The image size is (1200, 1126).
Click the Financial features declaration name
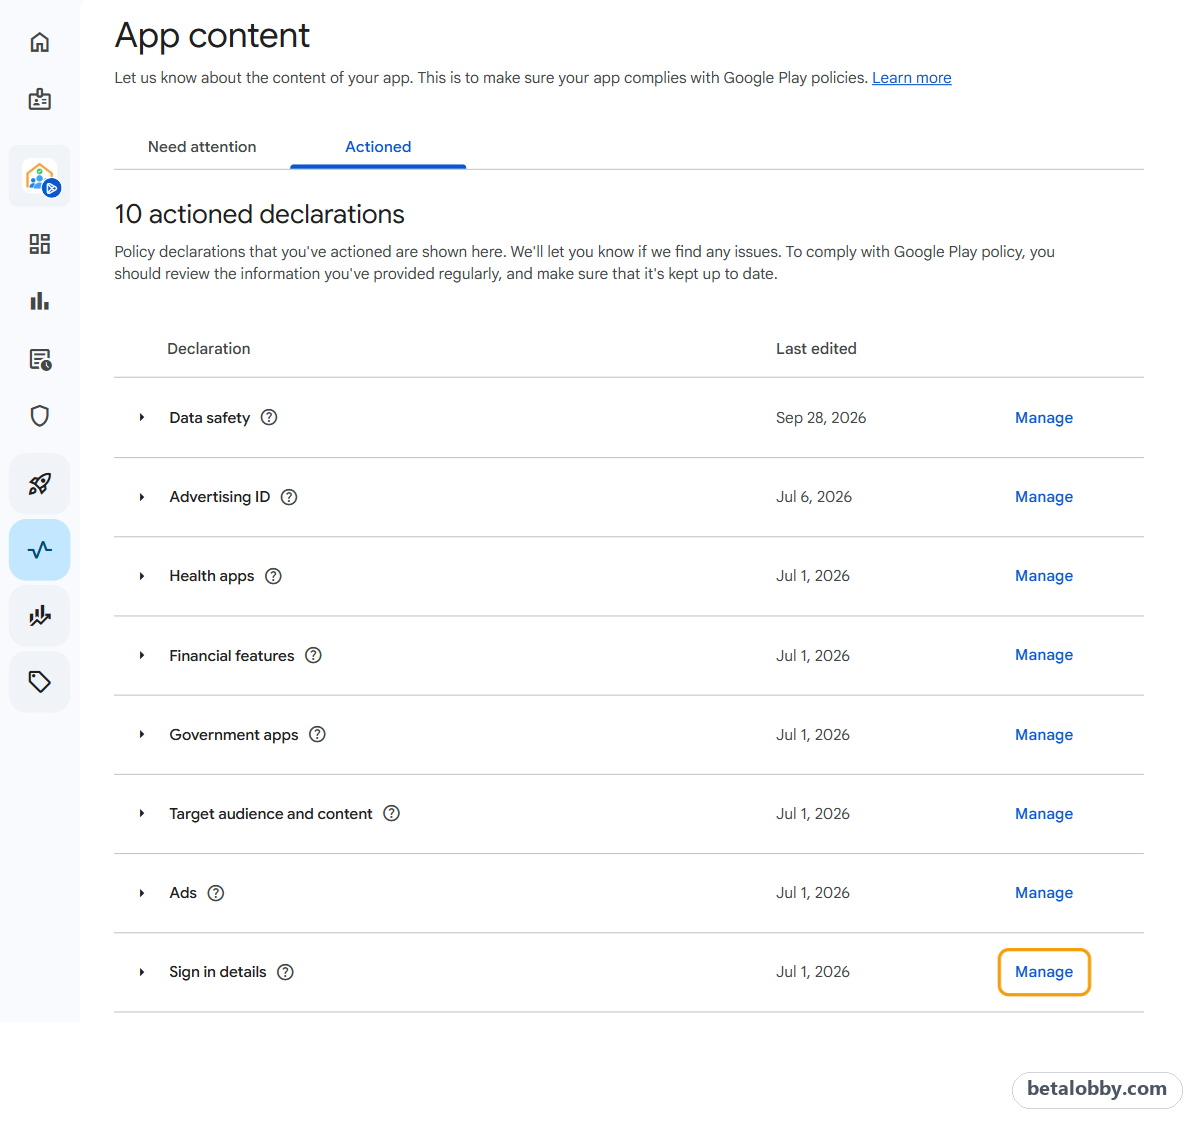click(231, 656)
